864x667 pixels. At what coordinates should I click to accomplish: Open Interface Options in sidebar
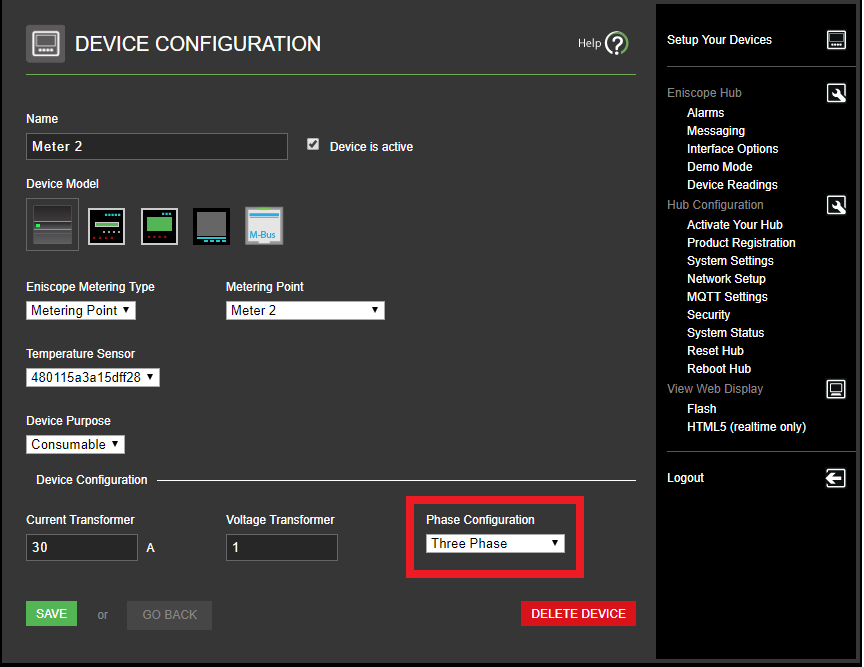pyautogui.click(x=732, y=149)
